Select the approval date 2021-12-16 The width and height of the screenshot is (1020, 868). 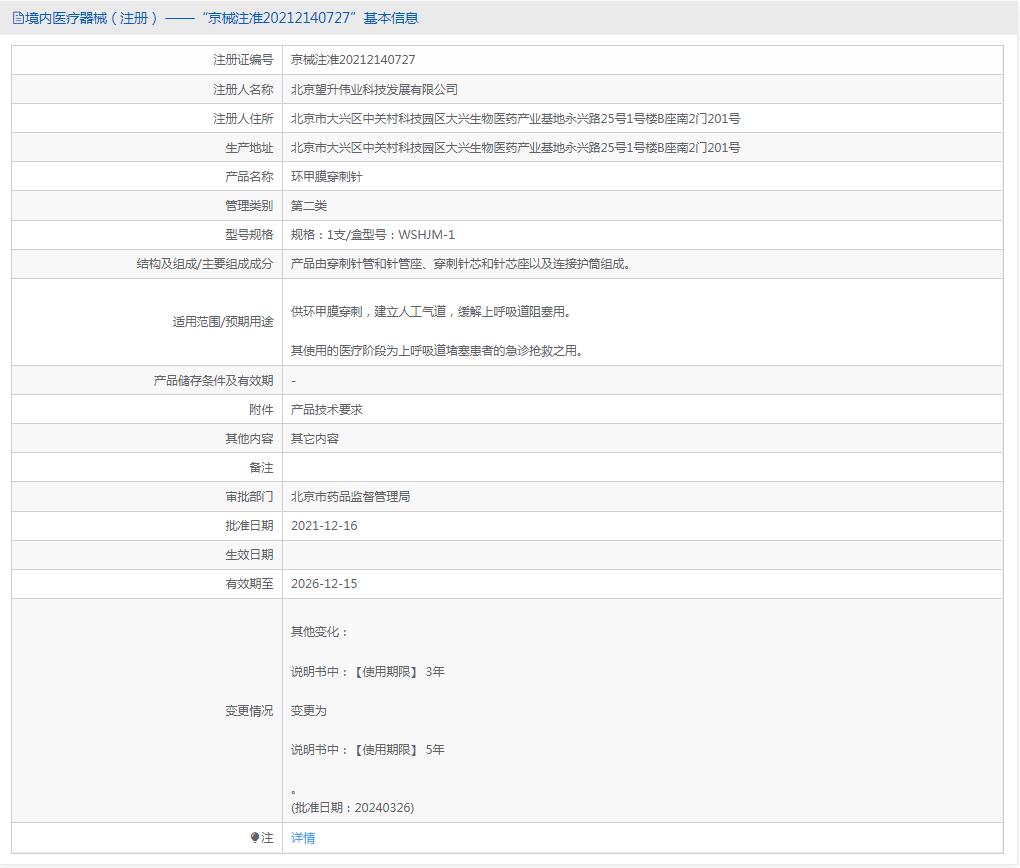click(324, 526)
